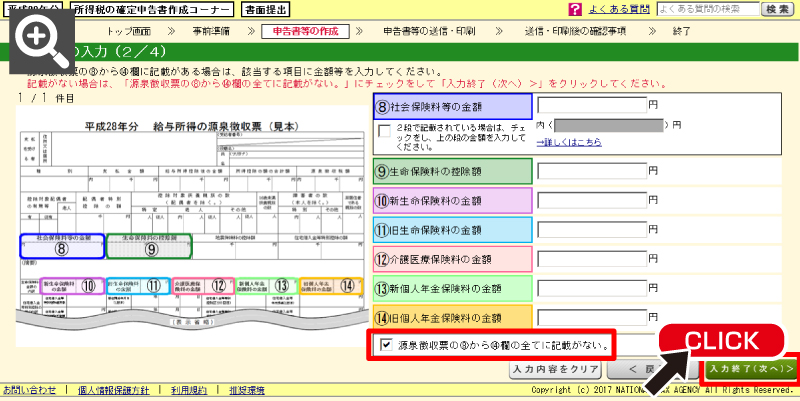Click the question mark help icon
800x401 pixels.
coord(575,9)
